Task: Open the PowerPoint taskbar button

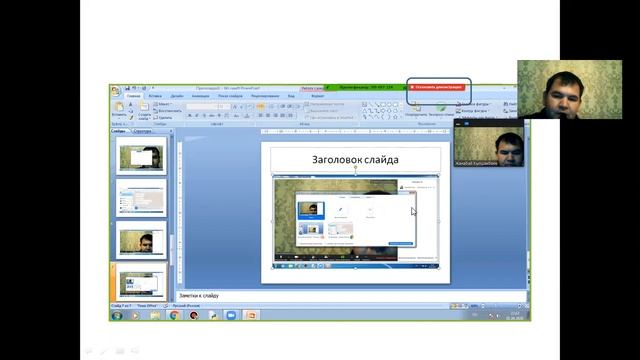Action: (x=251, y=315)
